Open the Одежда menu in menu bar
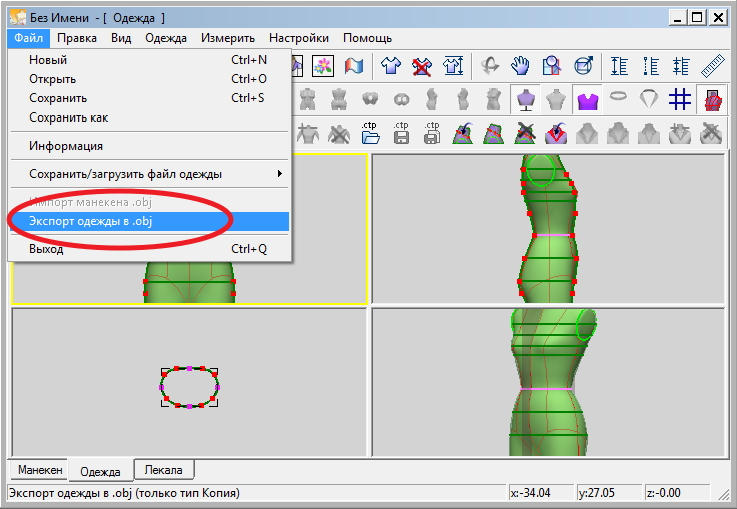The height and width of the screenshot is (509, 737). click(x=166, y=38)
